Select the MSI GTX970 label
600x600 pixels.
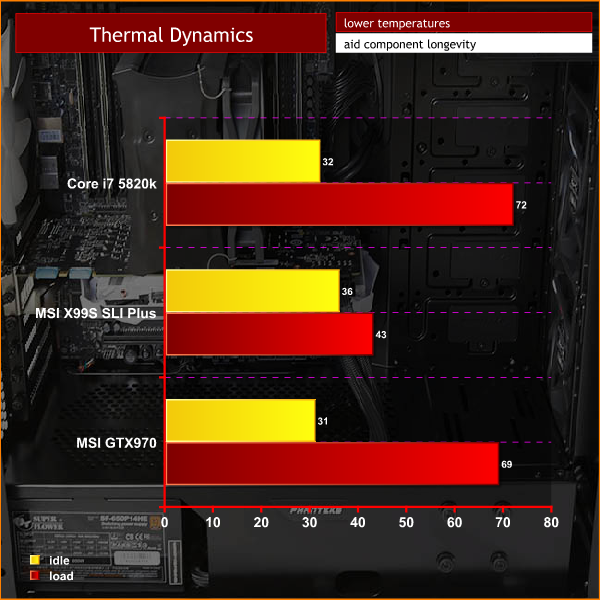point(116,443)
